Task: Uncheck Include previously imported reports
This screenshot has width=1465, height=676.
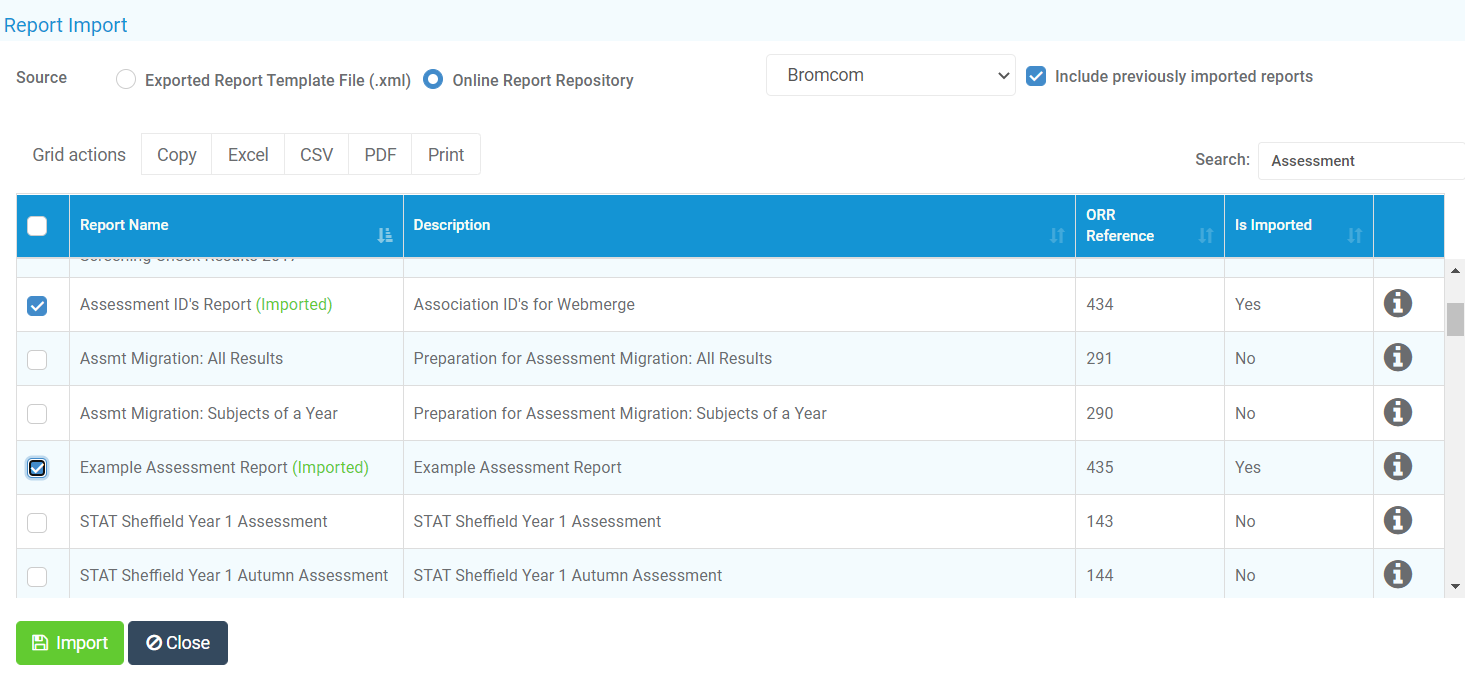Action: [1036, 75]
